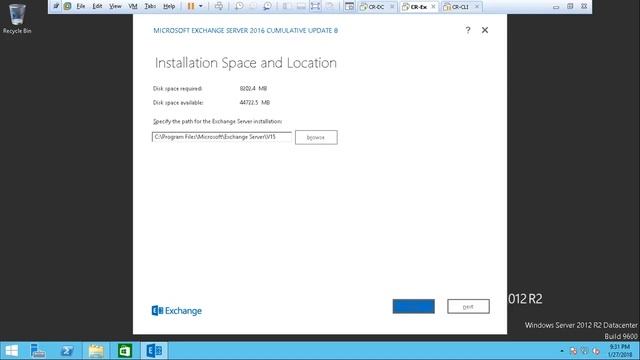Open the View menu
The height and width of the screenshot is (360, 640).
click(115, 6)
